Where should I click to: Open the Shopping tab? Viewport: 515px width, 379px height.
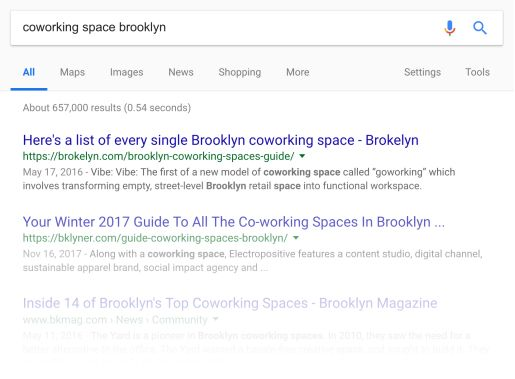click(x=240, y=72)
